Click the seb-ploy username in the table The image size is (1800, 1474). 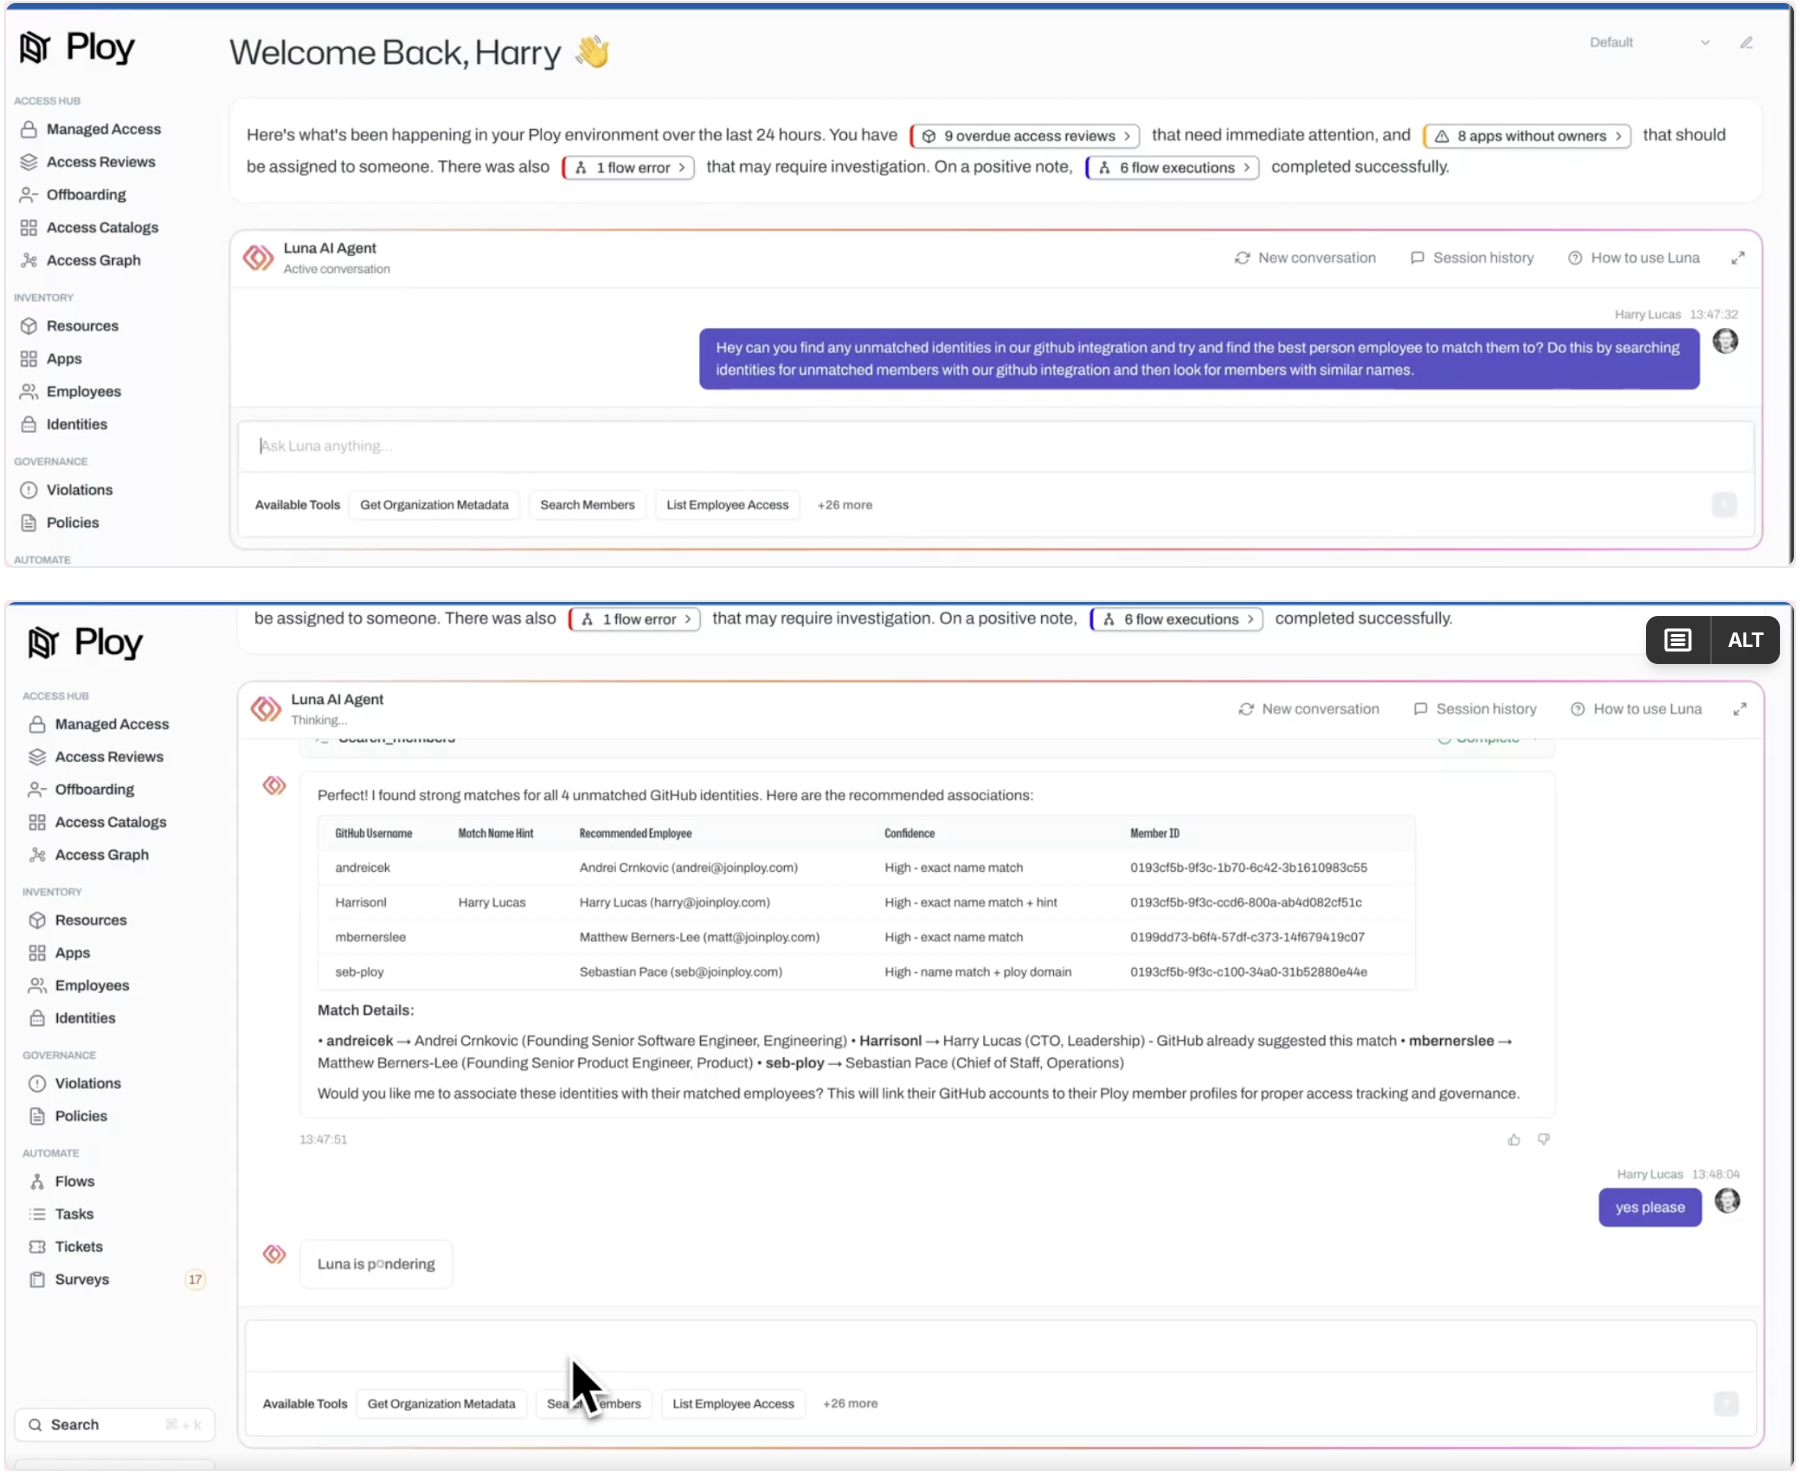[x=359, y=972]
